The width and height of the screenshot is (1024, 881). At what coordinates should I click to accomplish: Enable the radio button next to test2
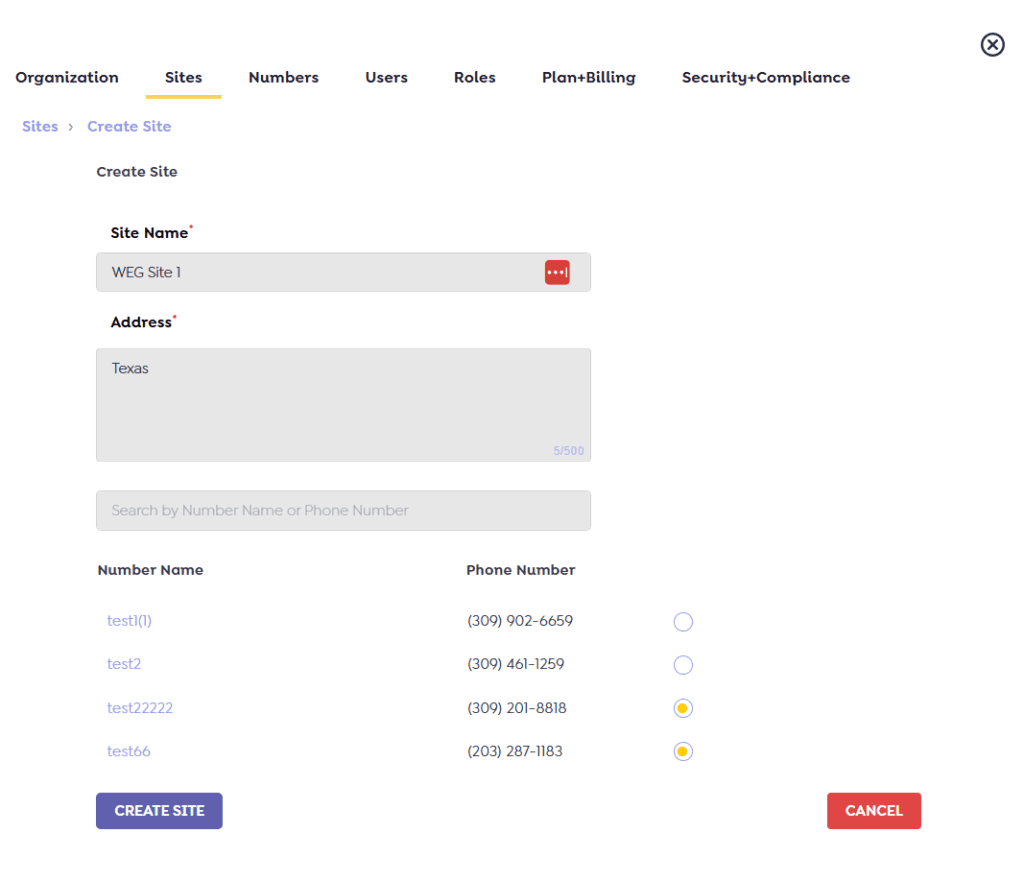pyautogui.click(x=683, y=664)
